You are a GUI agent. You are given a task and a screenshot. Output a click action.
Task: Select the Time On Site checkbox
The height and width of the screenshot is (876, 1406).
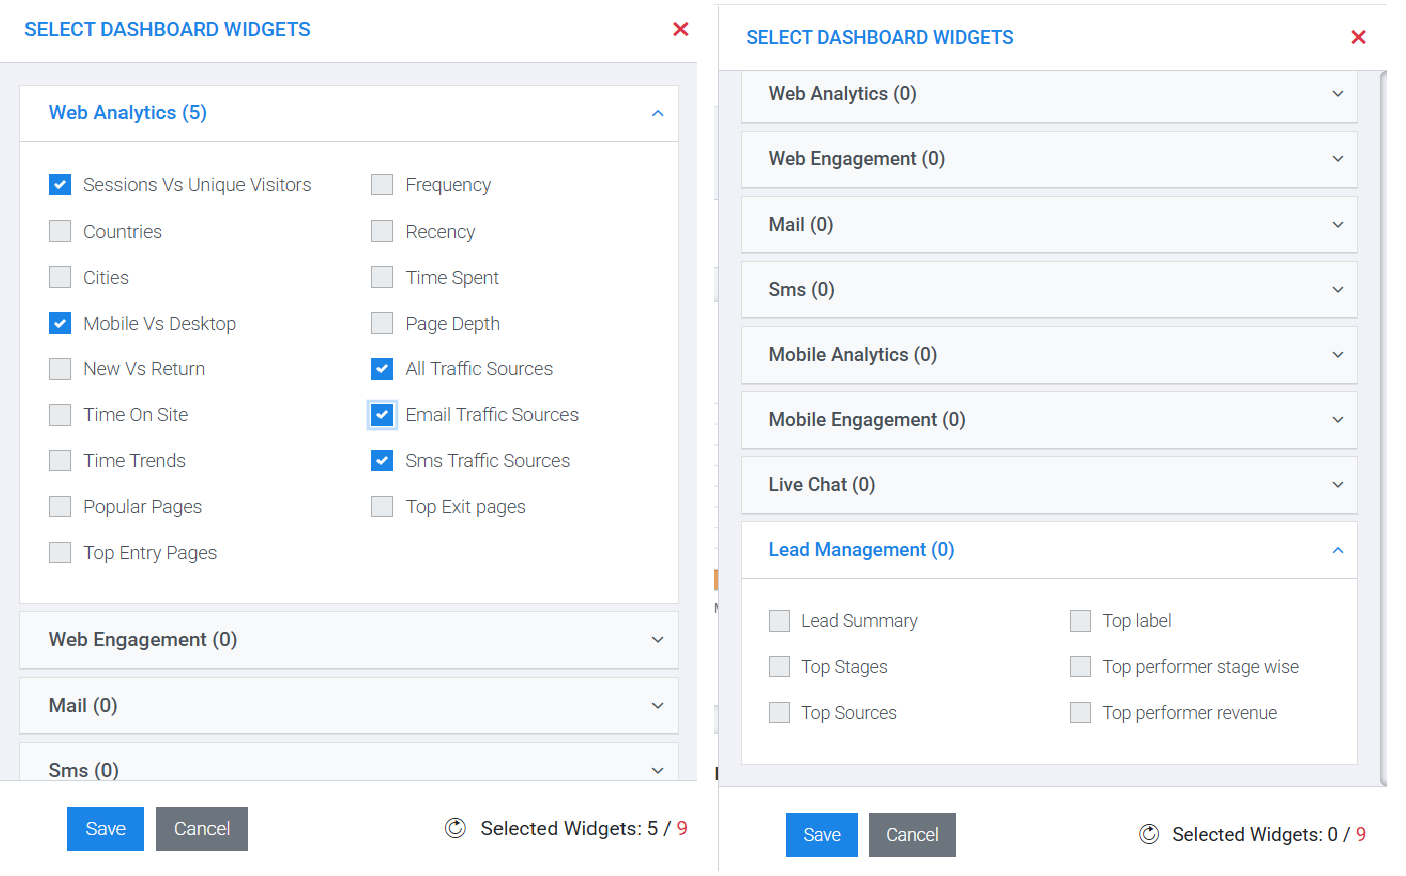tap(60, 415)
